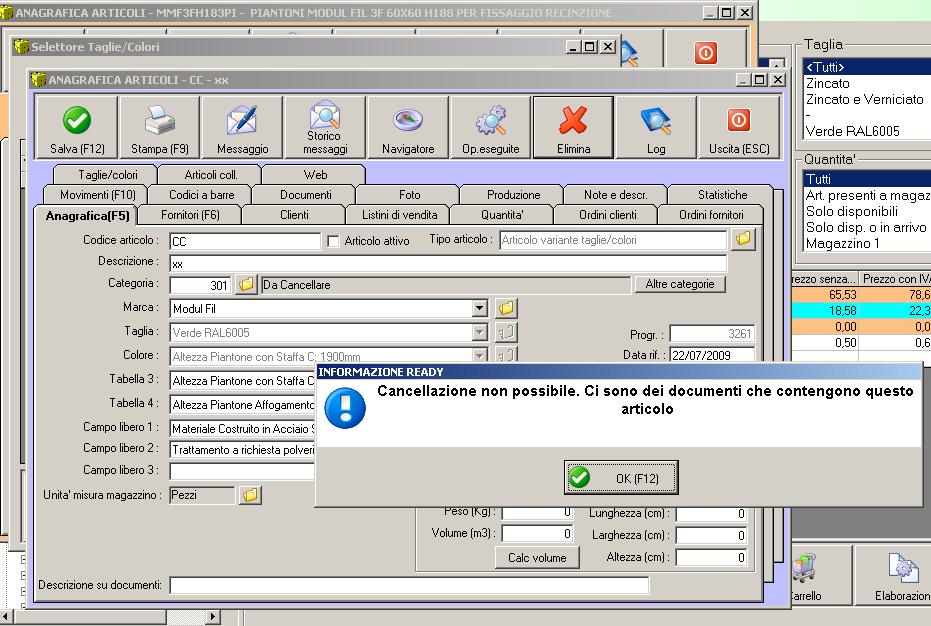Click price cell 18,58 in table

[x=825, y=311]
